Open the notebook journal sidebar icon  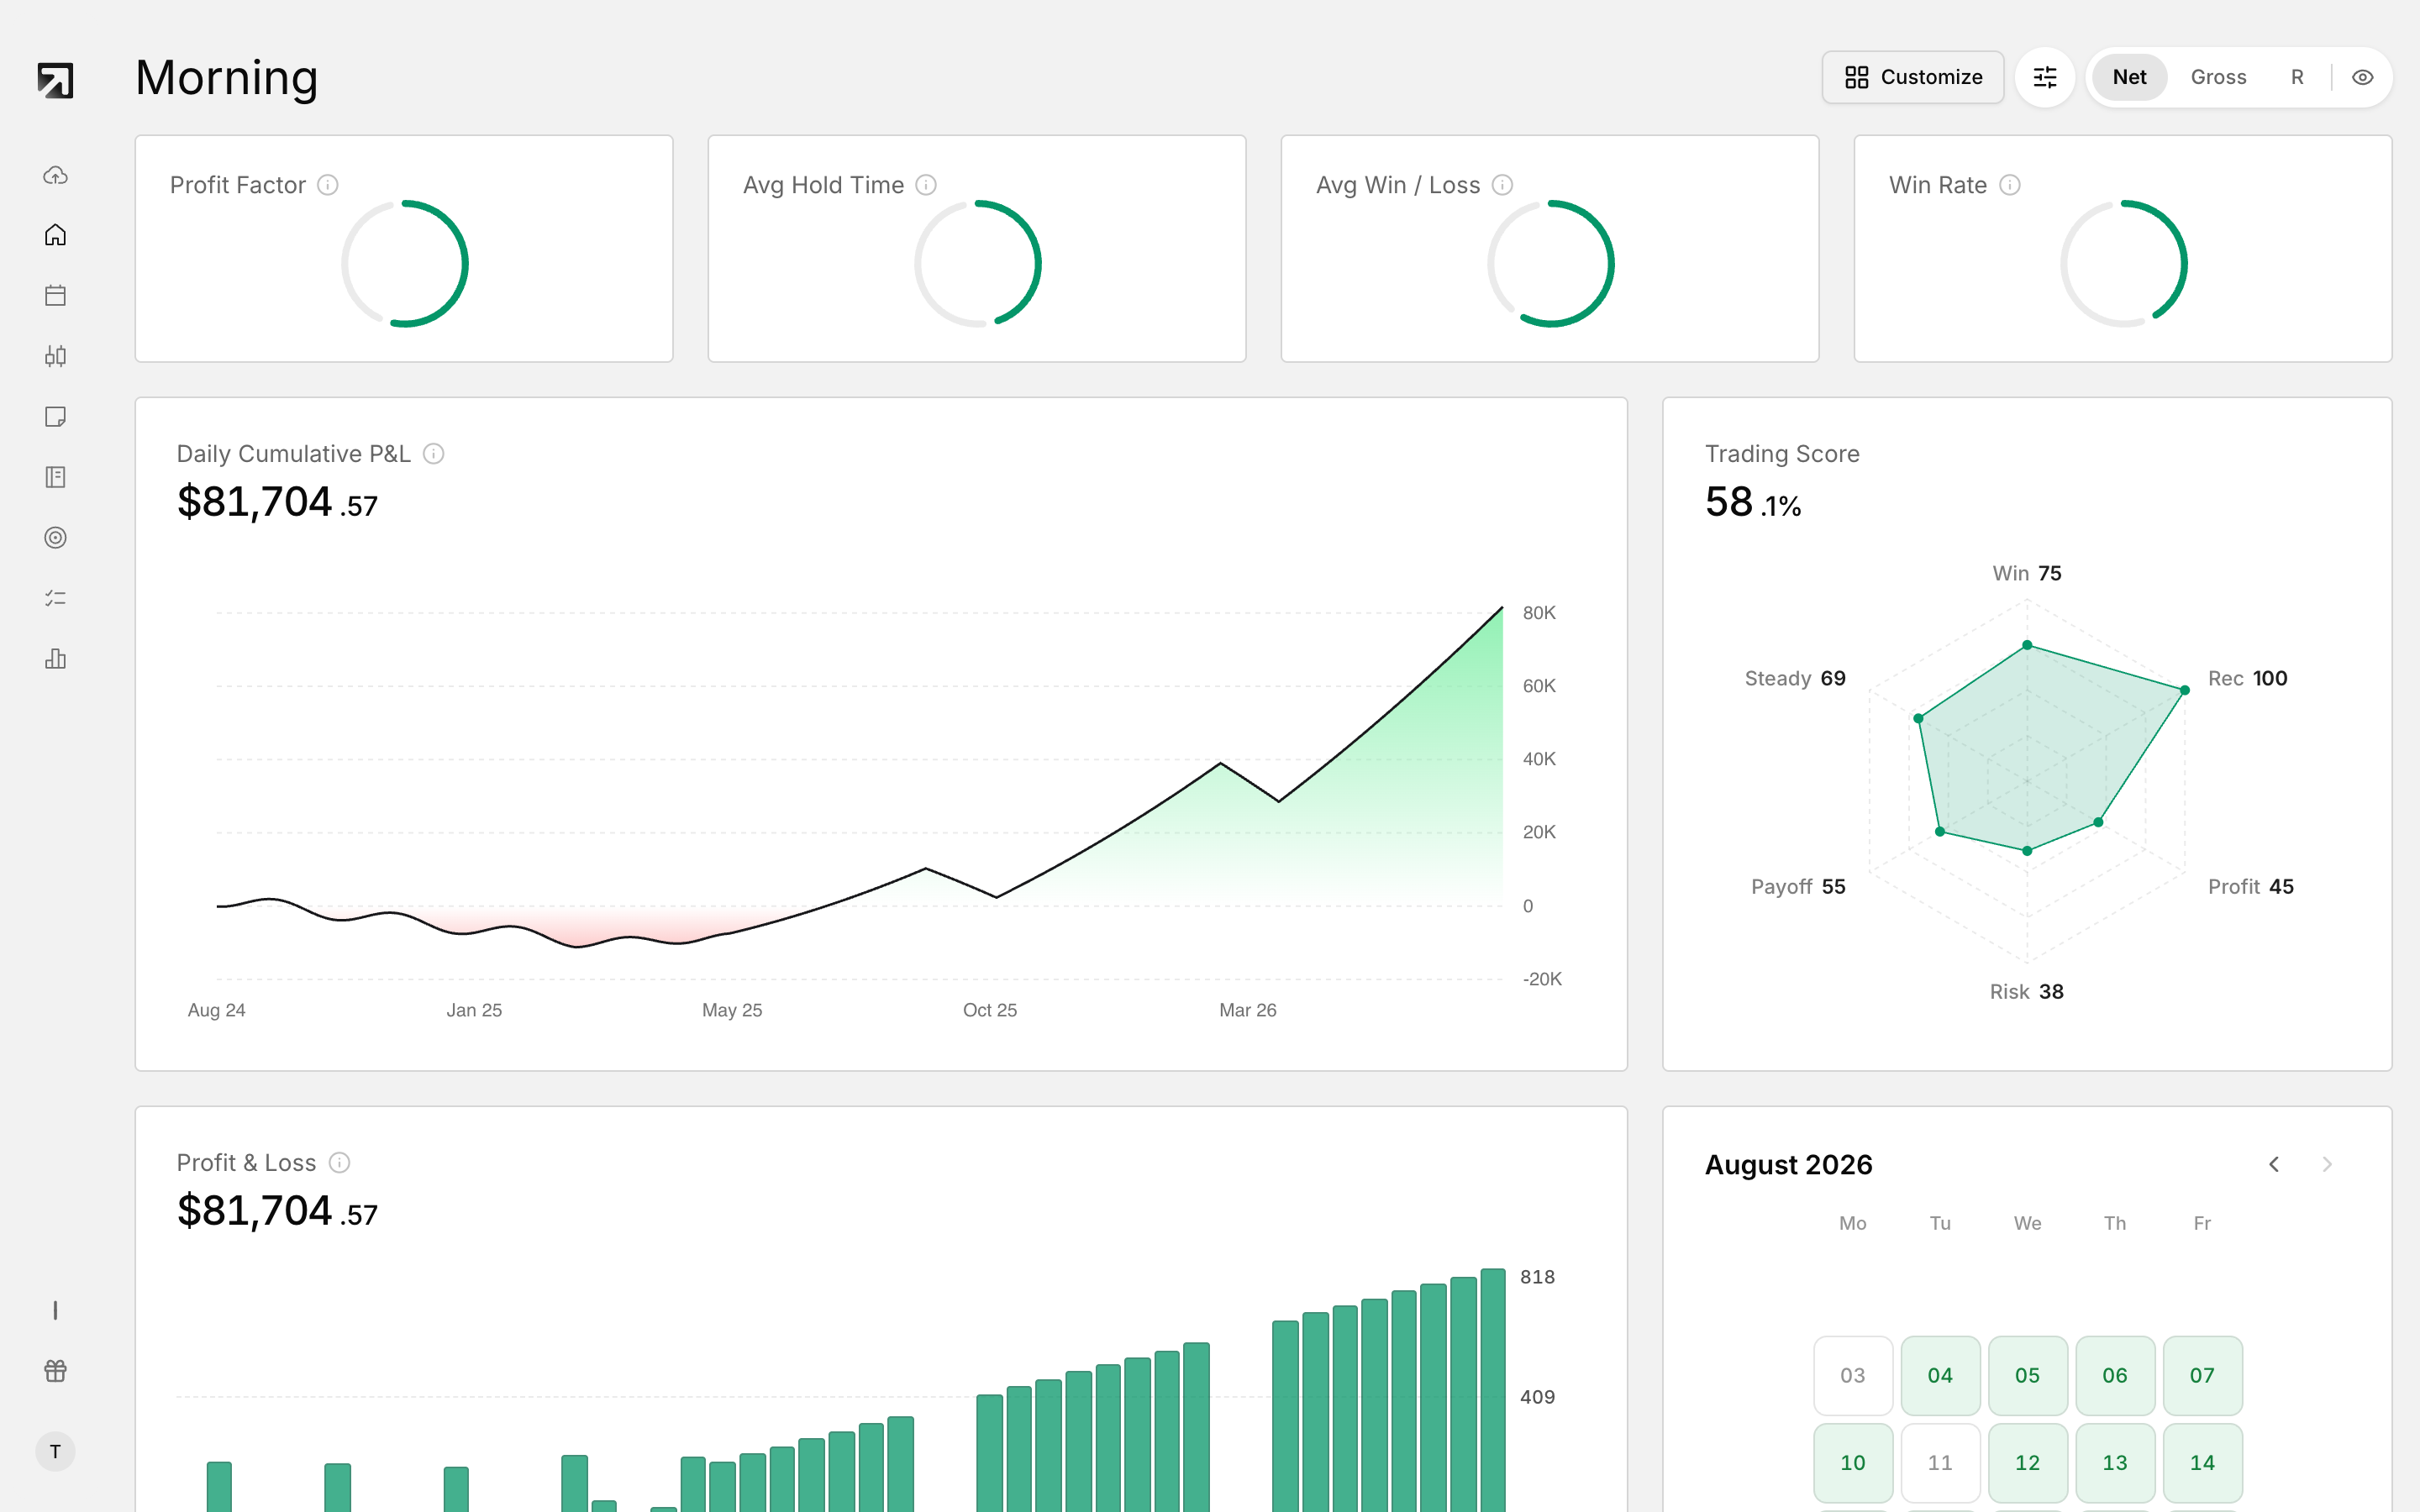55,477
